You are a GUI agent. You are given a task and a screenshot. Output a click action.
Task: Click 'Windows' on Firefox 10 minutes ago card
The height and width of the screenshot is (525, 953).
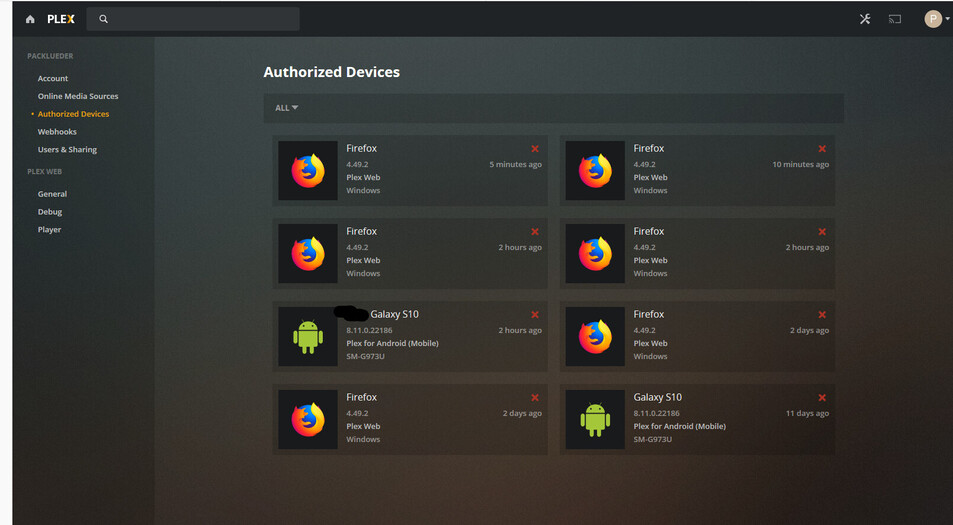[650, 191]
